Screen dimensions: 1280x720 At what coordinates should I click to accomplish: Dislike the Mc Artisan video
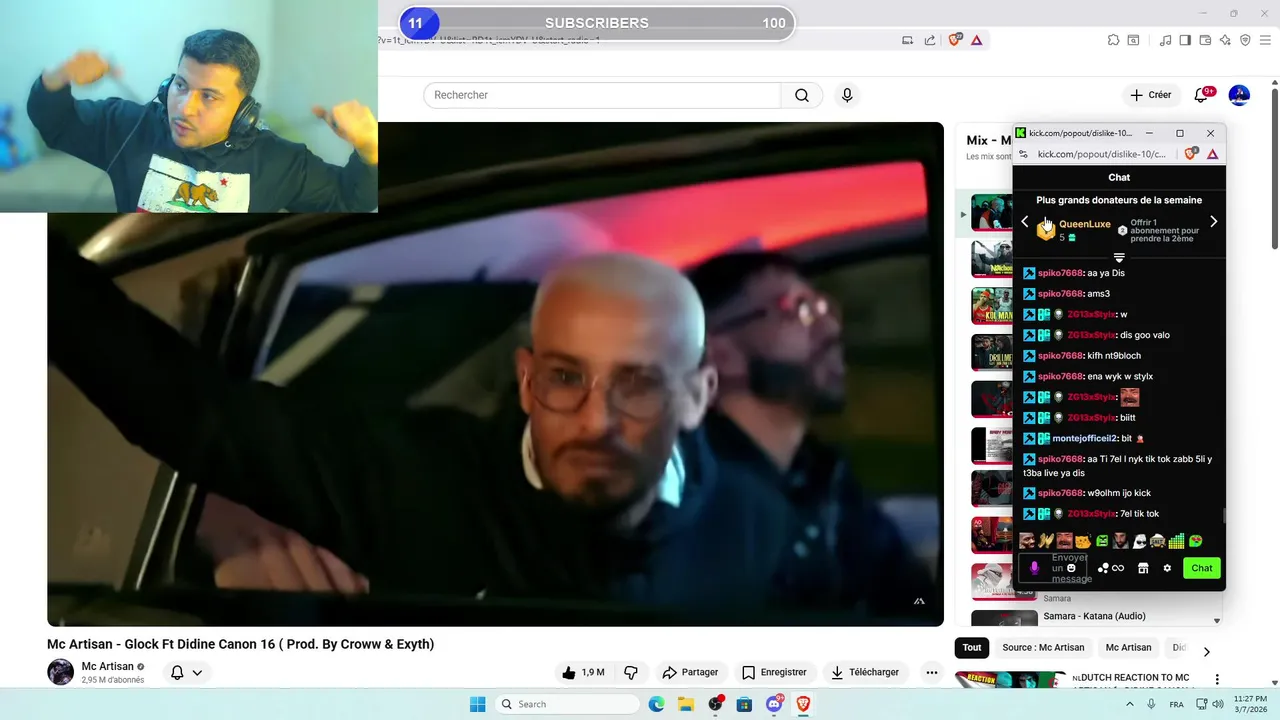tap(631, 672)
